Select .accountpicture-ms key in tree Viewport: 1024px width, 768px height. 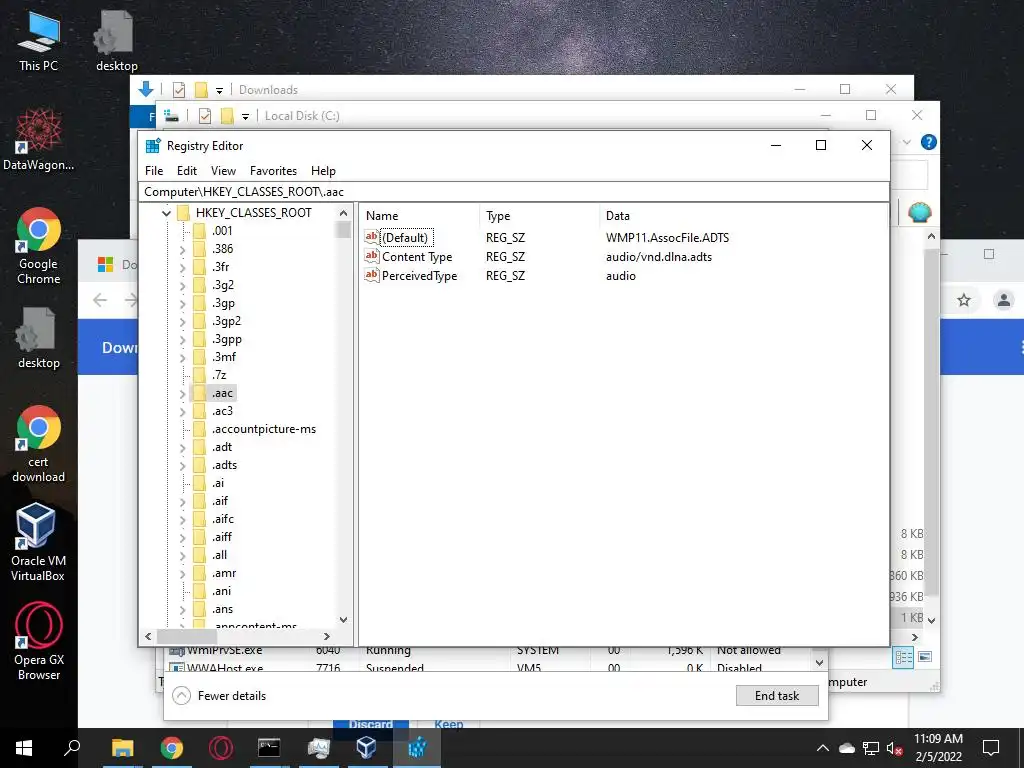pos(263,429)
